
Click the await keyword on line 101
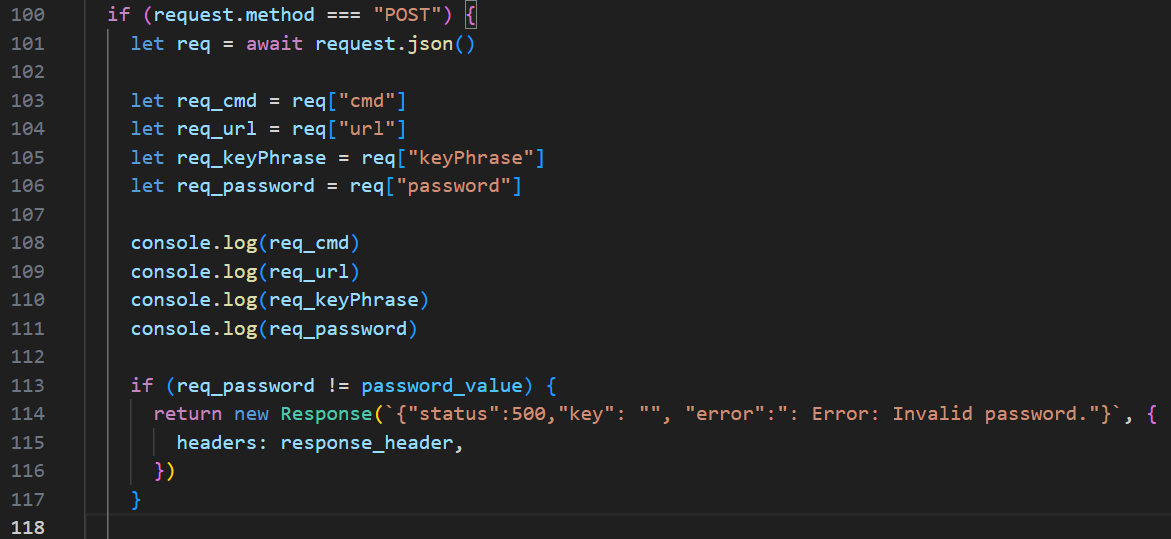[x=275, y=44]
